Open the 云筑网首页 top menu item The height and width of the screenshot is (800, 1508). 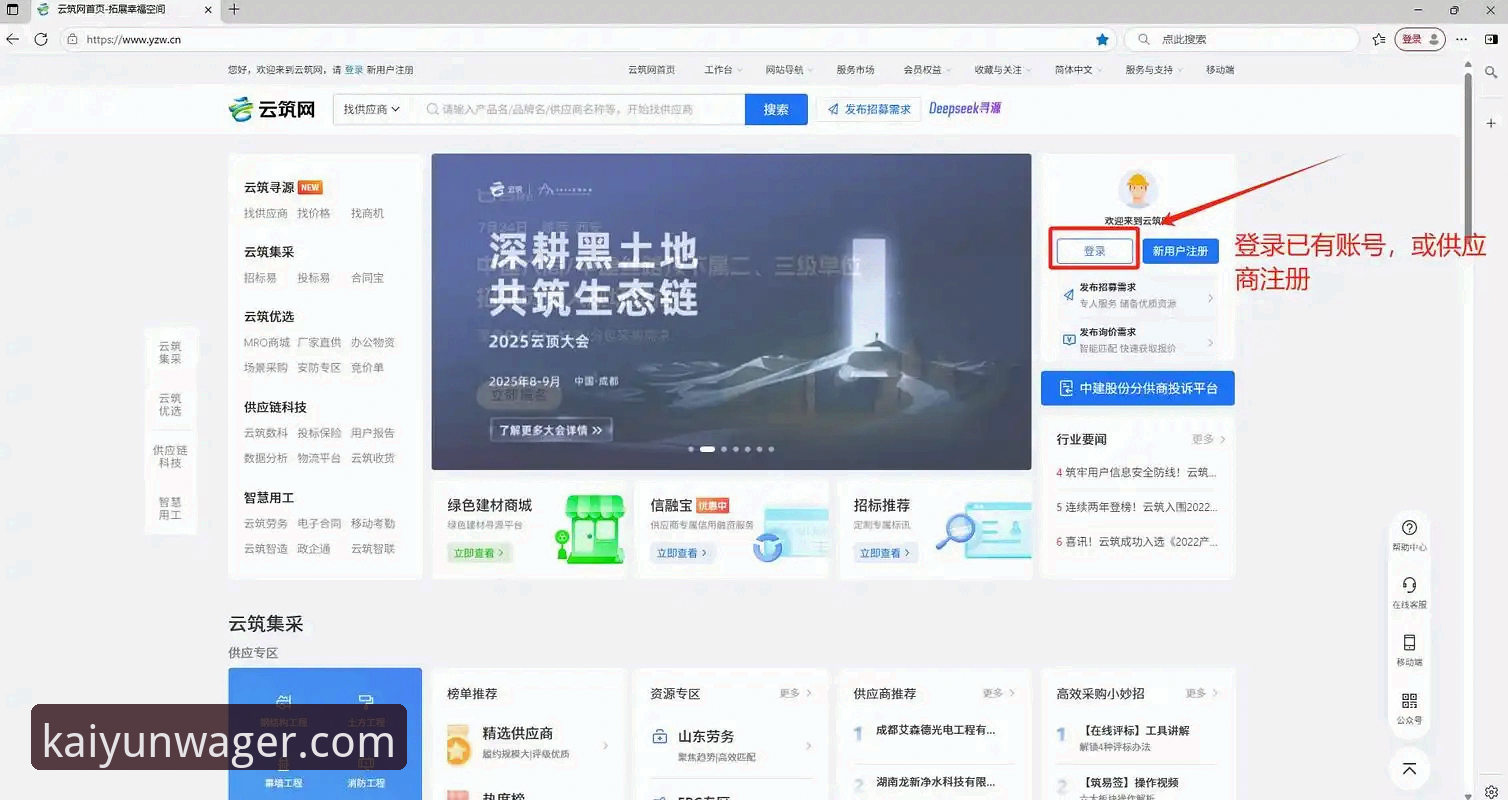pos(651,70)
